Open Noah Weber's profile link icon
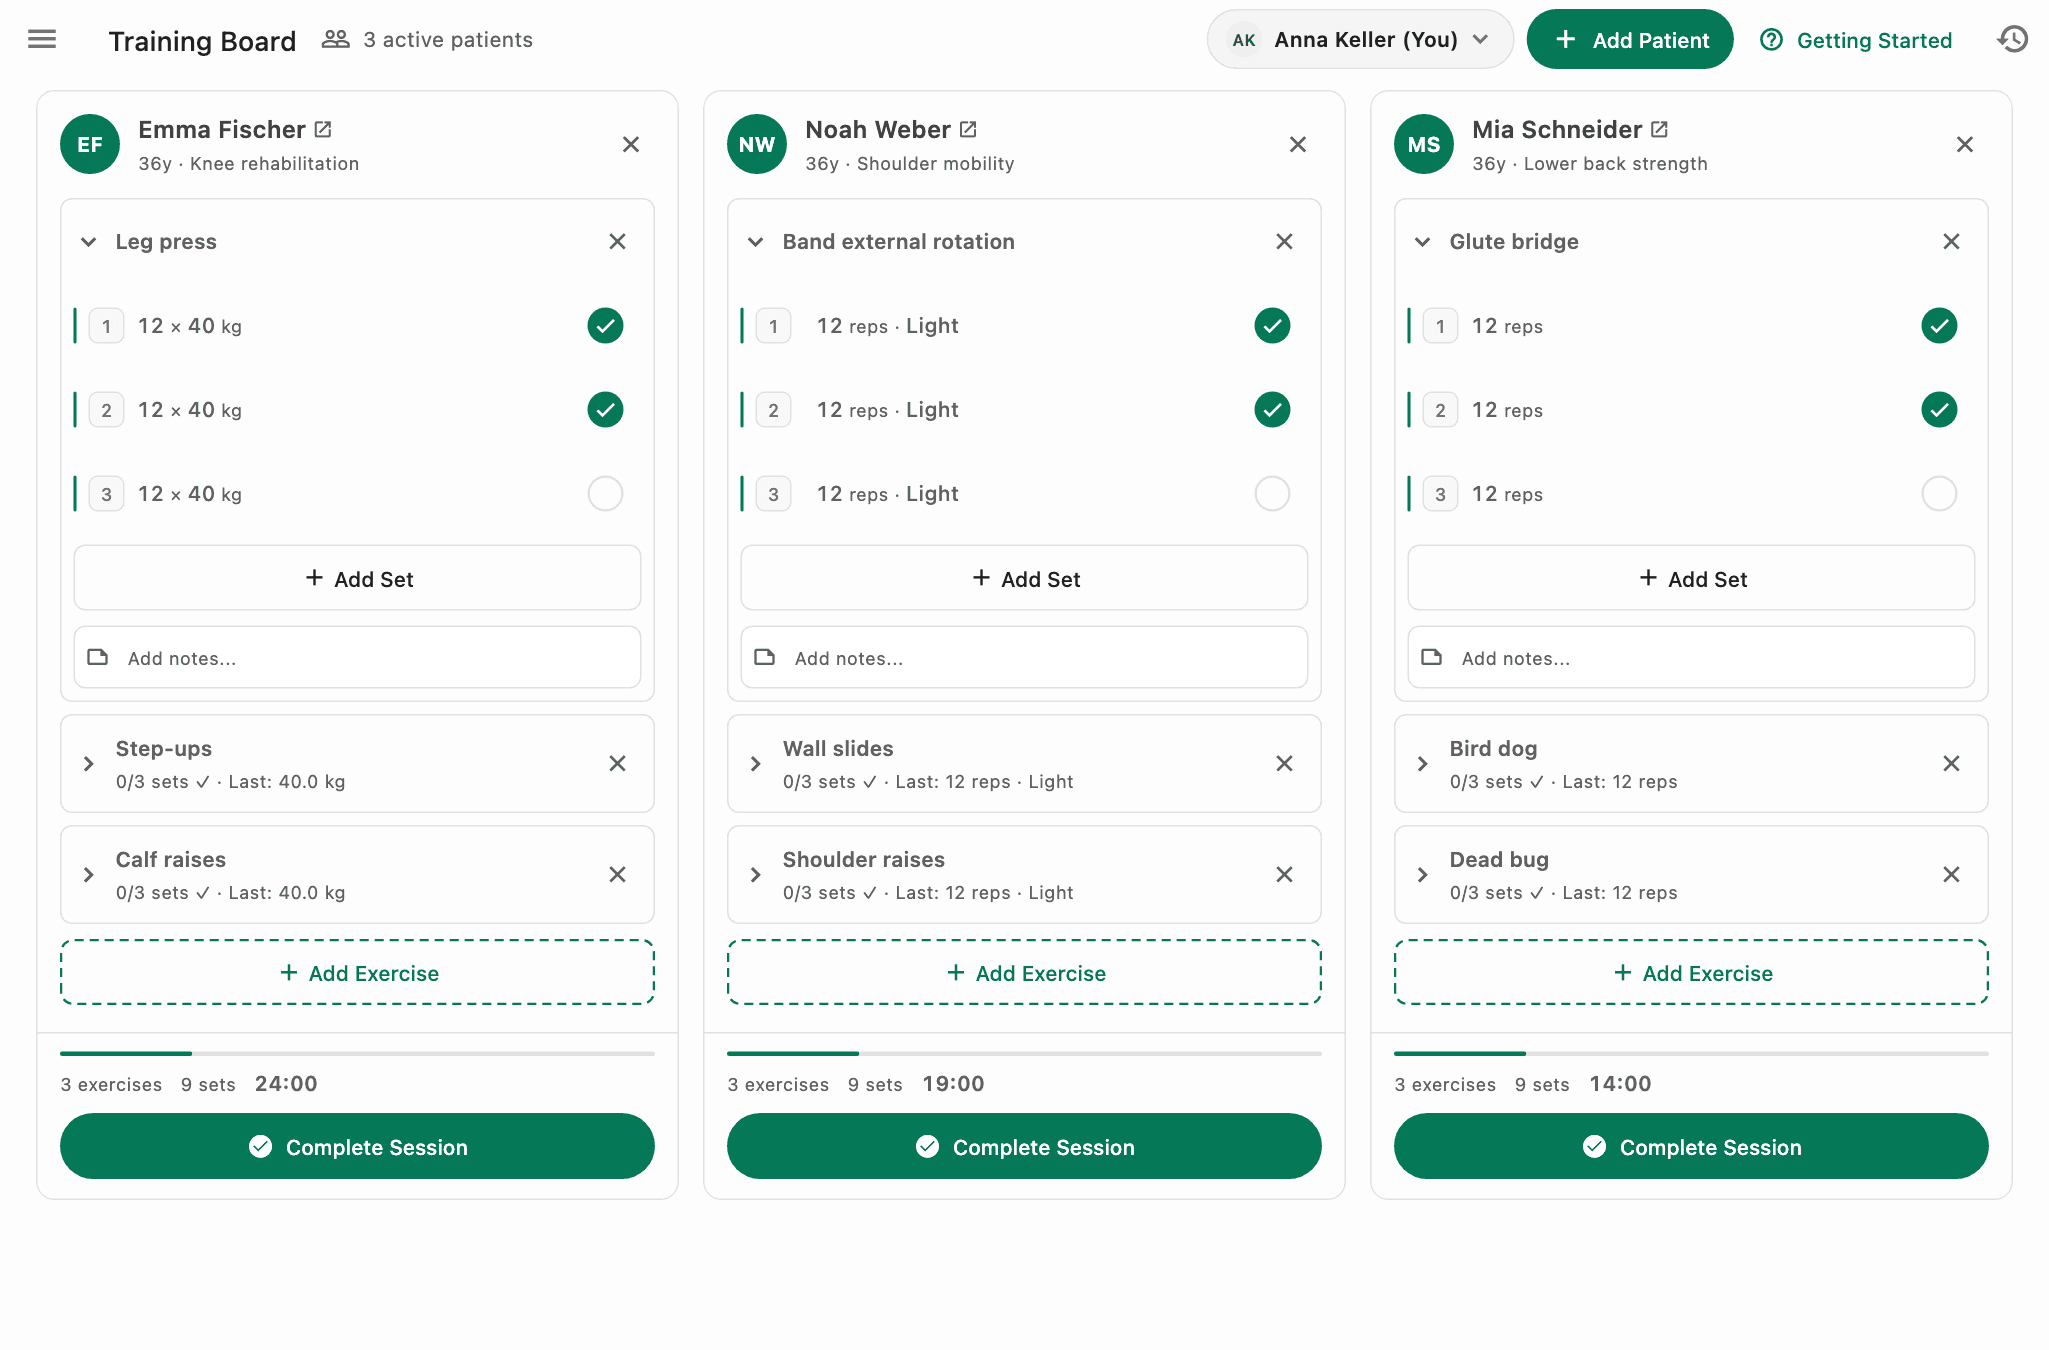Image resolution: width=2049 pixels, height=1350 pixels. pyautogui.click(x=968, y=129)
